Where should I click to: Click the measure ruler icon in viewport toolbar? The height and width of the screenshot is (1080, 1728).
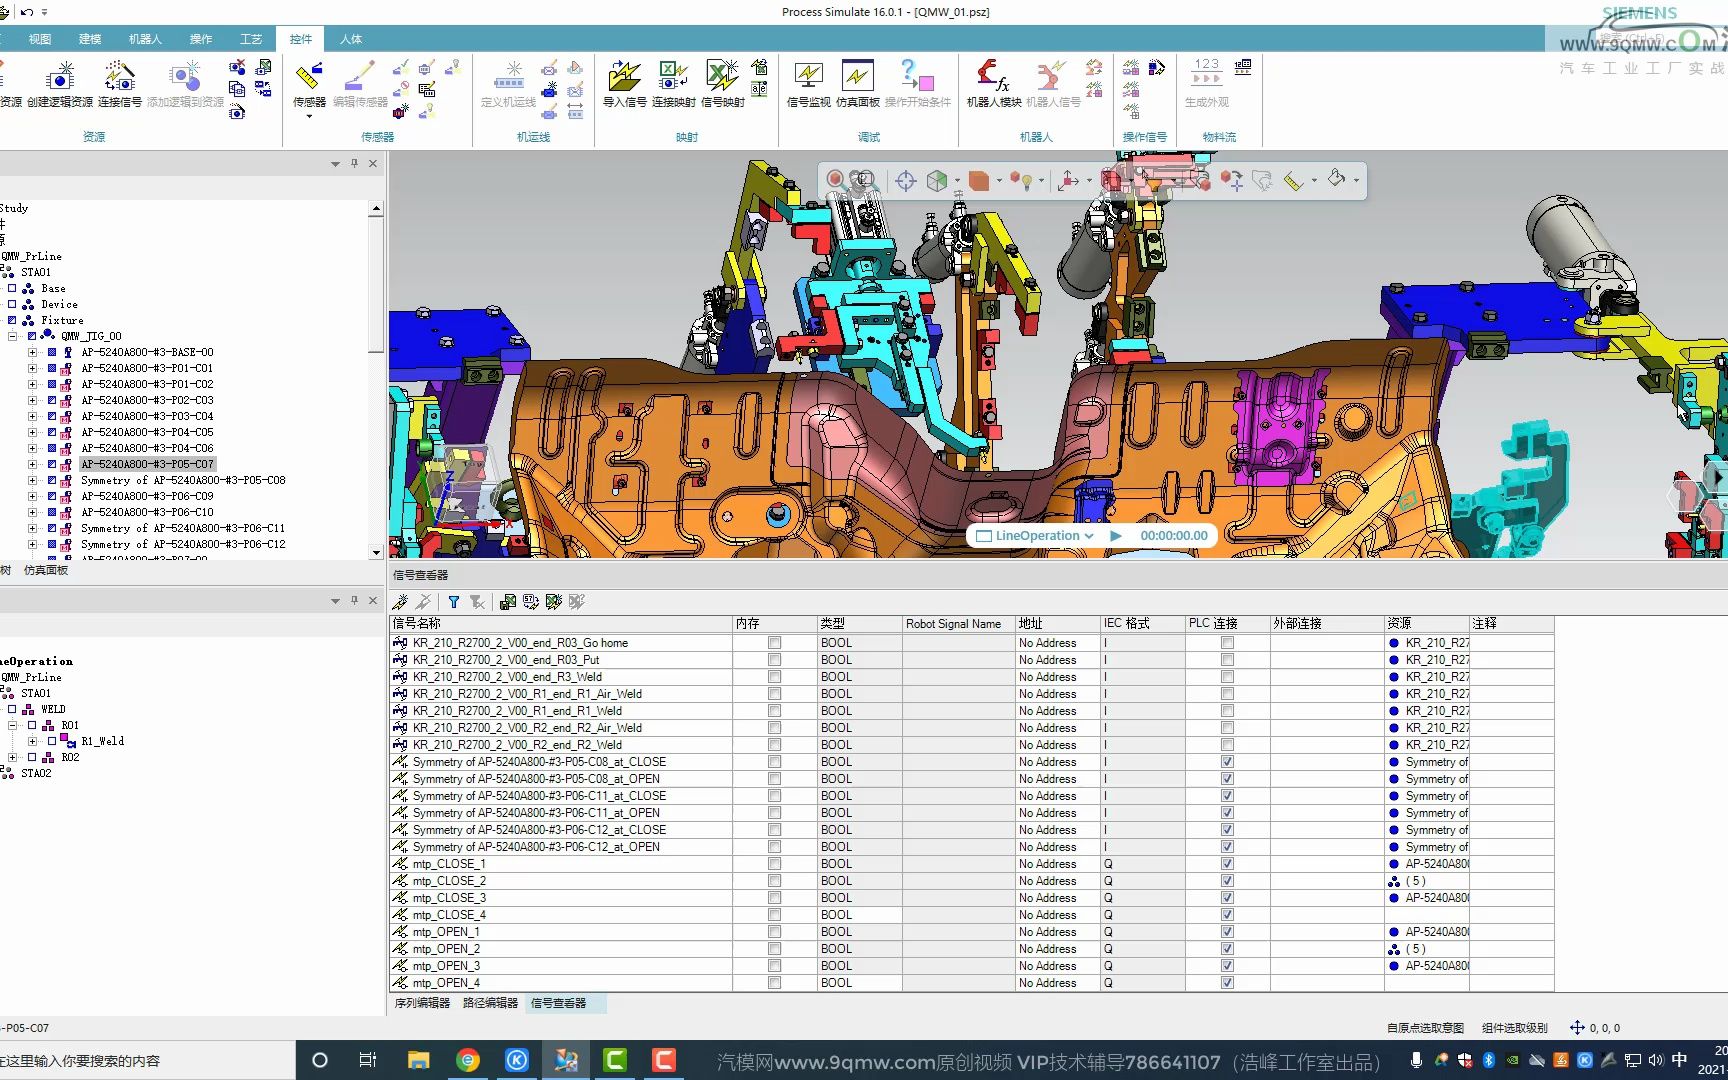1294,180
